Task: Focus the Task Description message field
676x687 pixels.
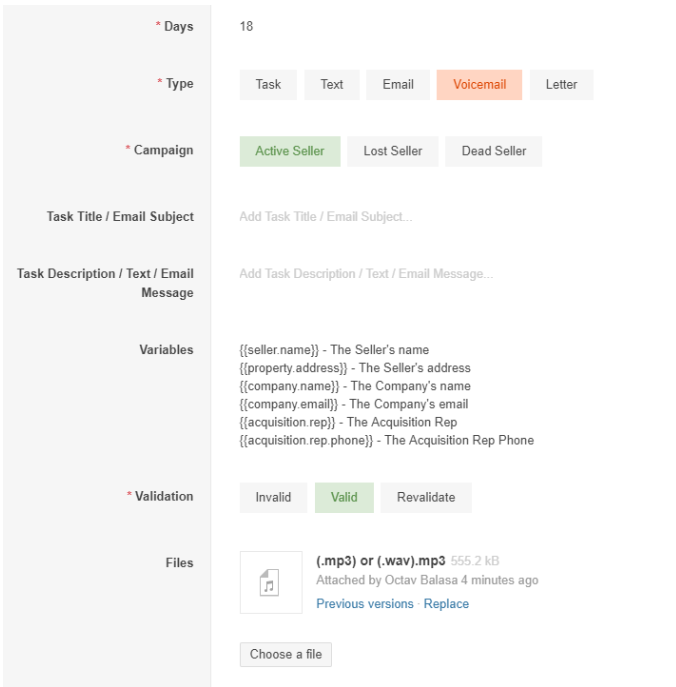Action: pos(442,274)
